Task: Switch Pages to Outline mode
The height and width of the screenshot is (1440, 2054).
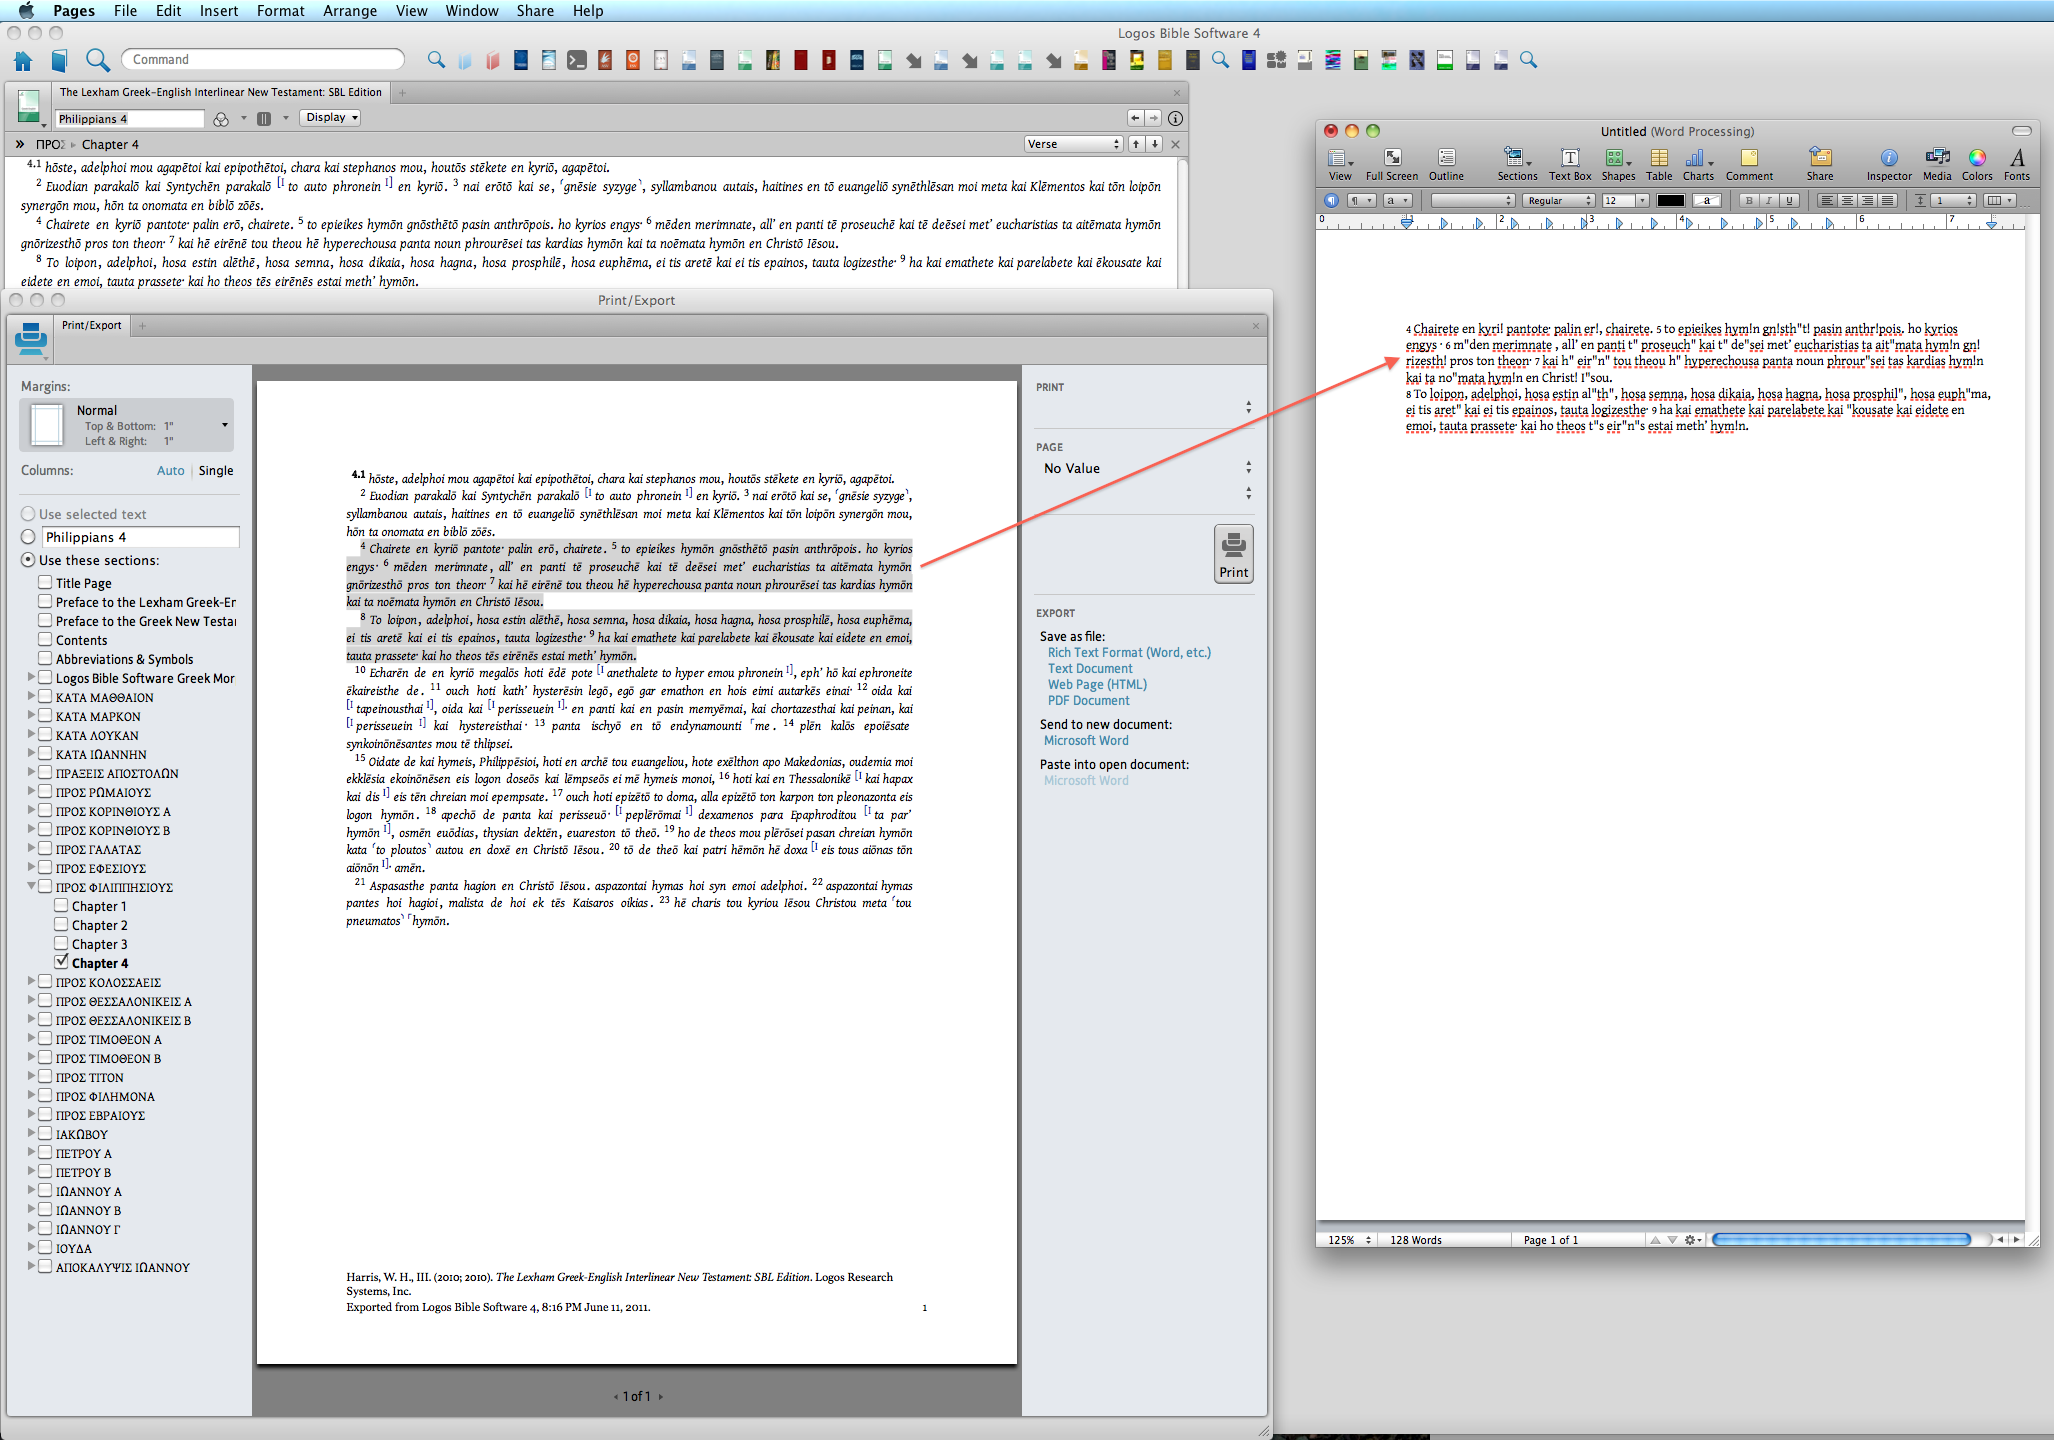Action: point(1446,165)
